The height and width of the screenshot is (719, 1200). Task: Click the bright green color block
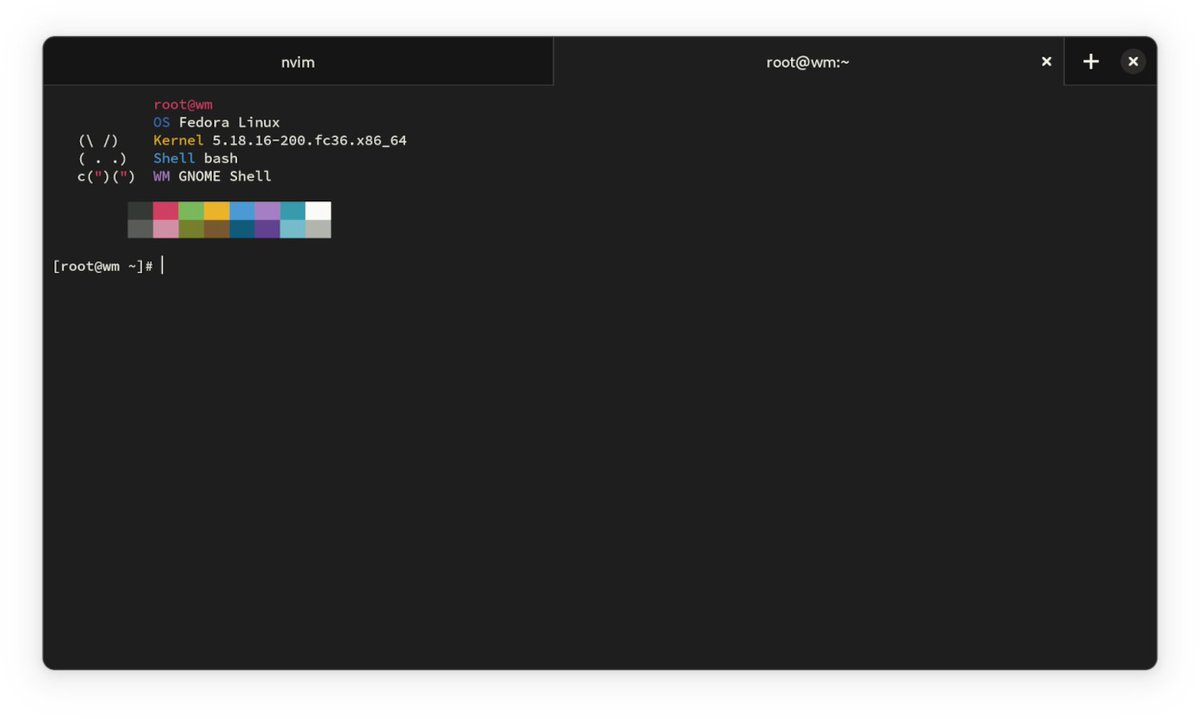coord(191,211)
